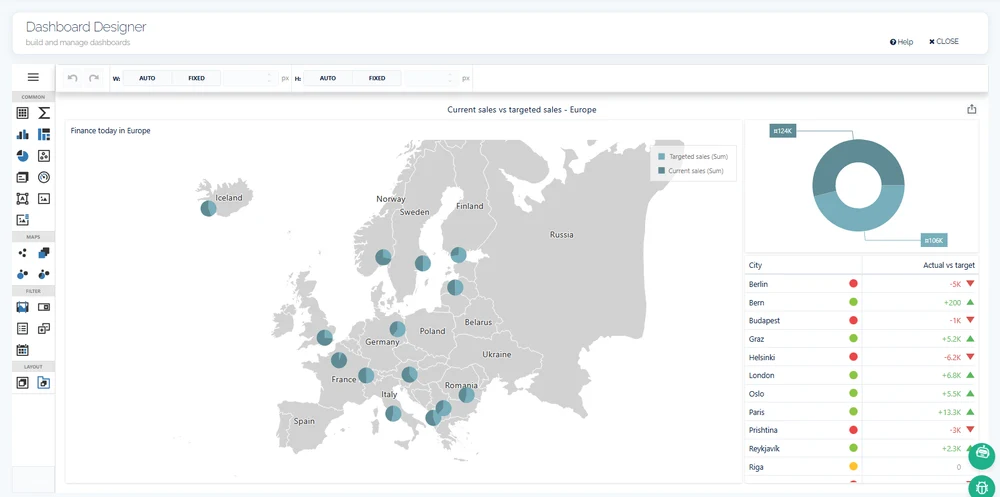
Task: Click the lighter segment of the donut chart
Action: [x=861, y=218]
